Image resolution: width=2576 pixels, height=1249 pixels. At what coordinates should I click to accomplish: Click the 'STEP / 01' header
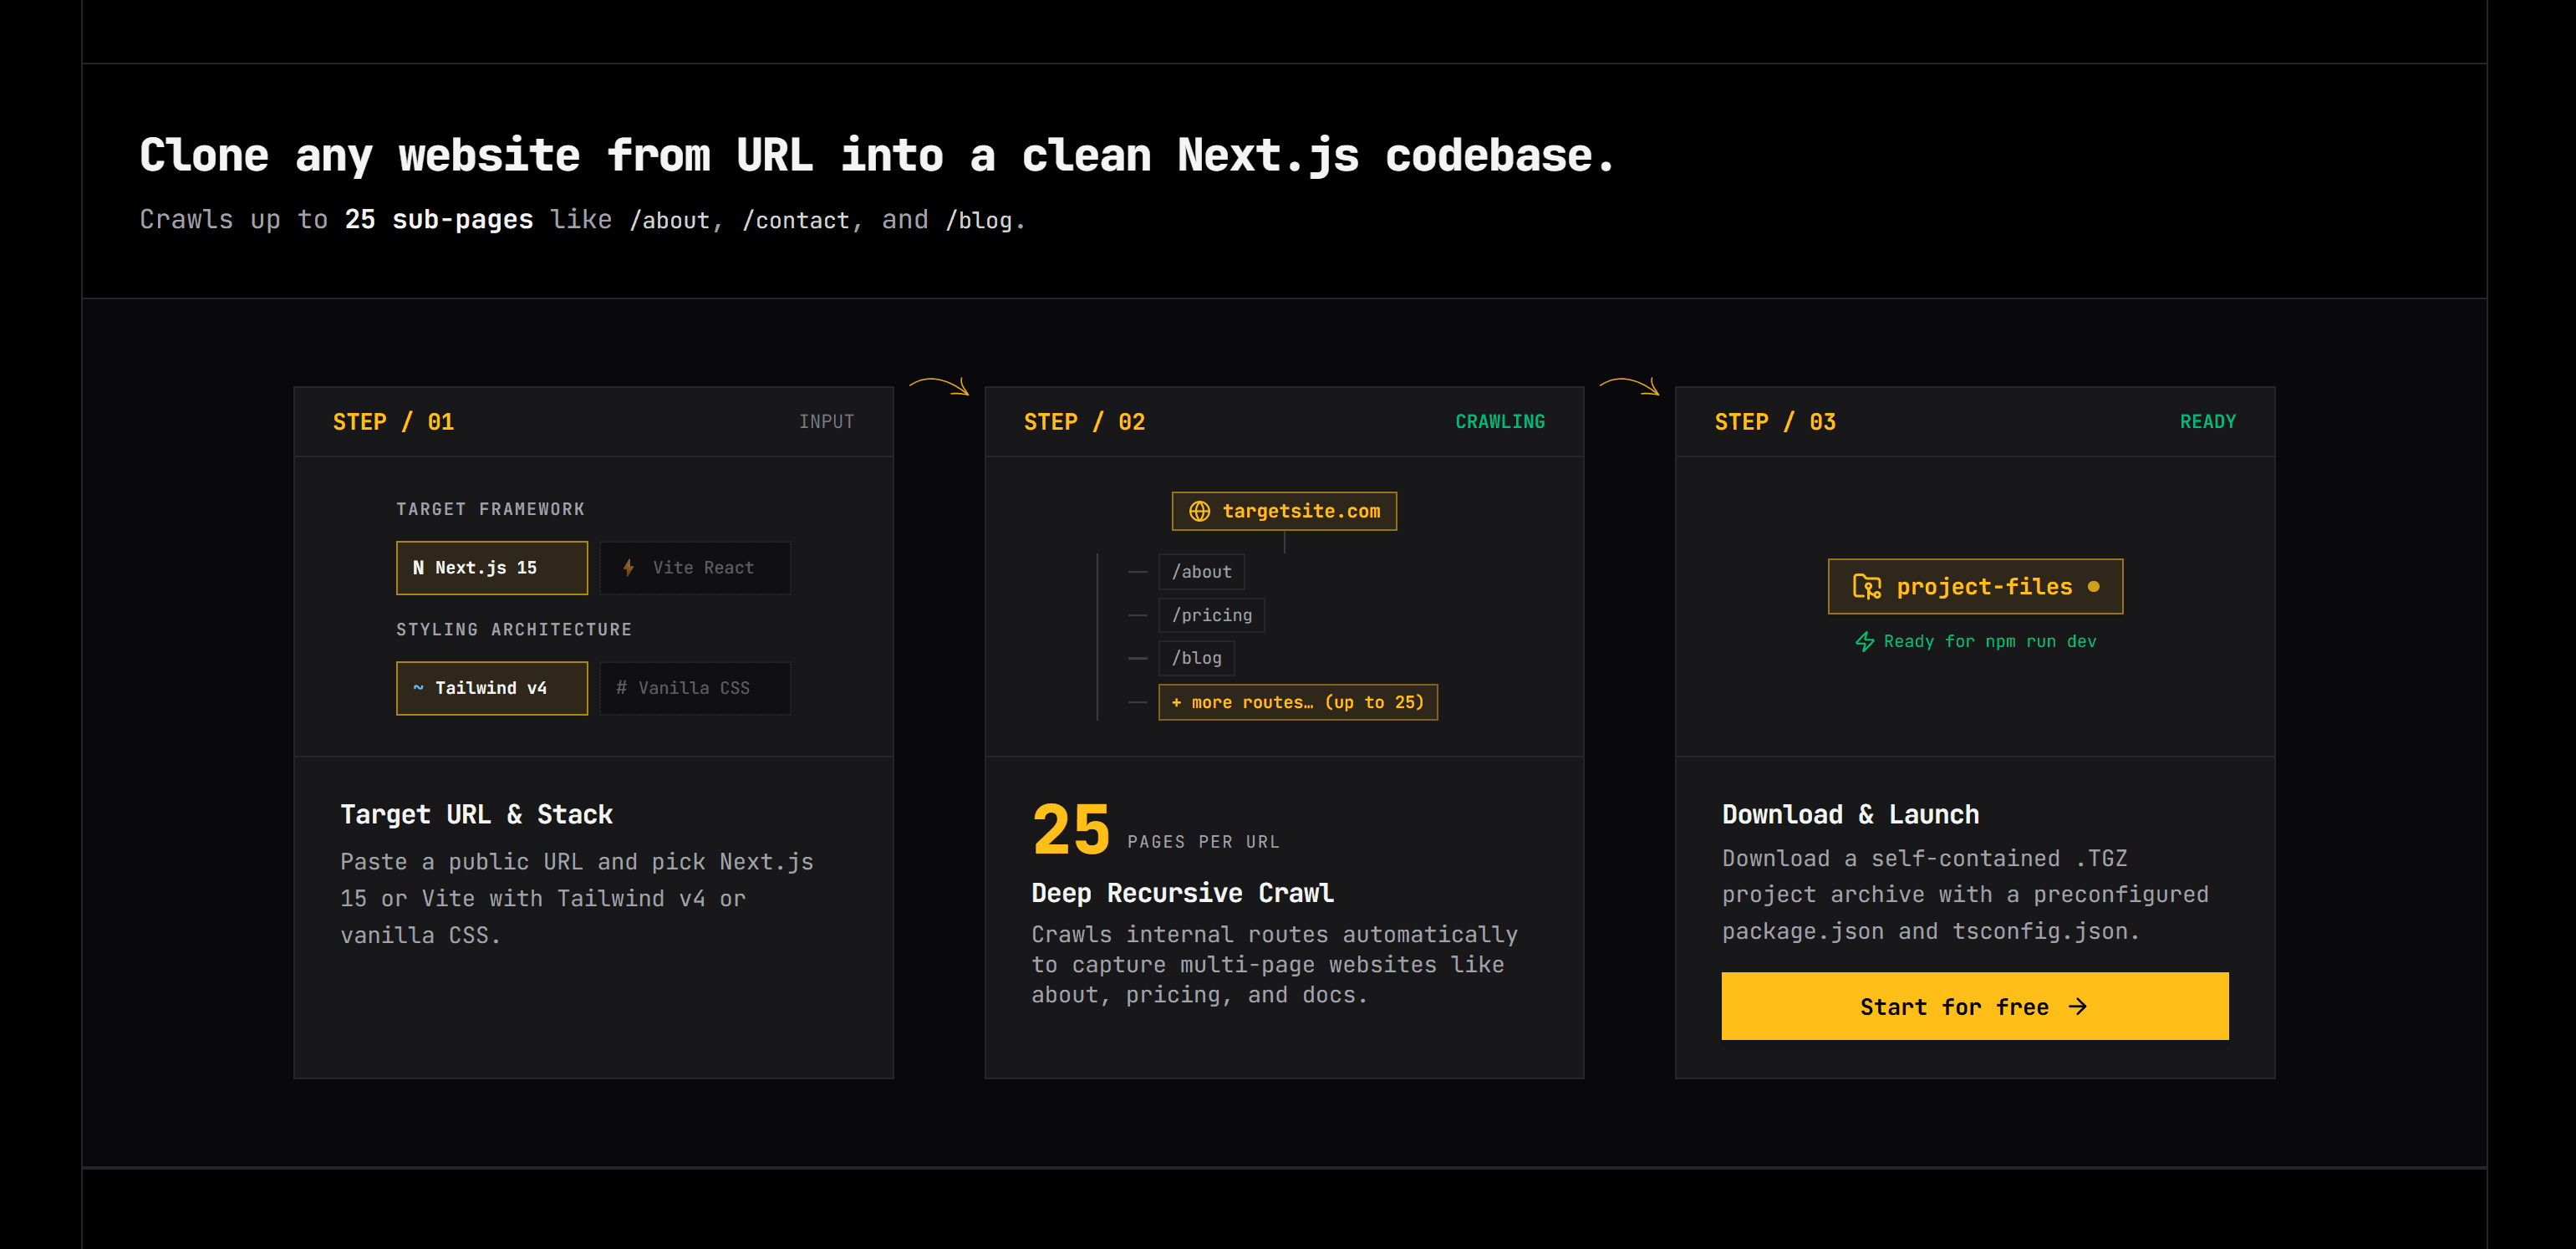point(393,422)
